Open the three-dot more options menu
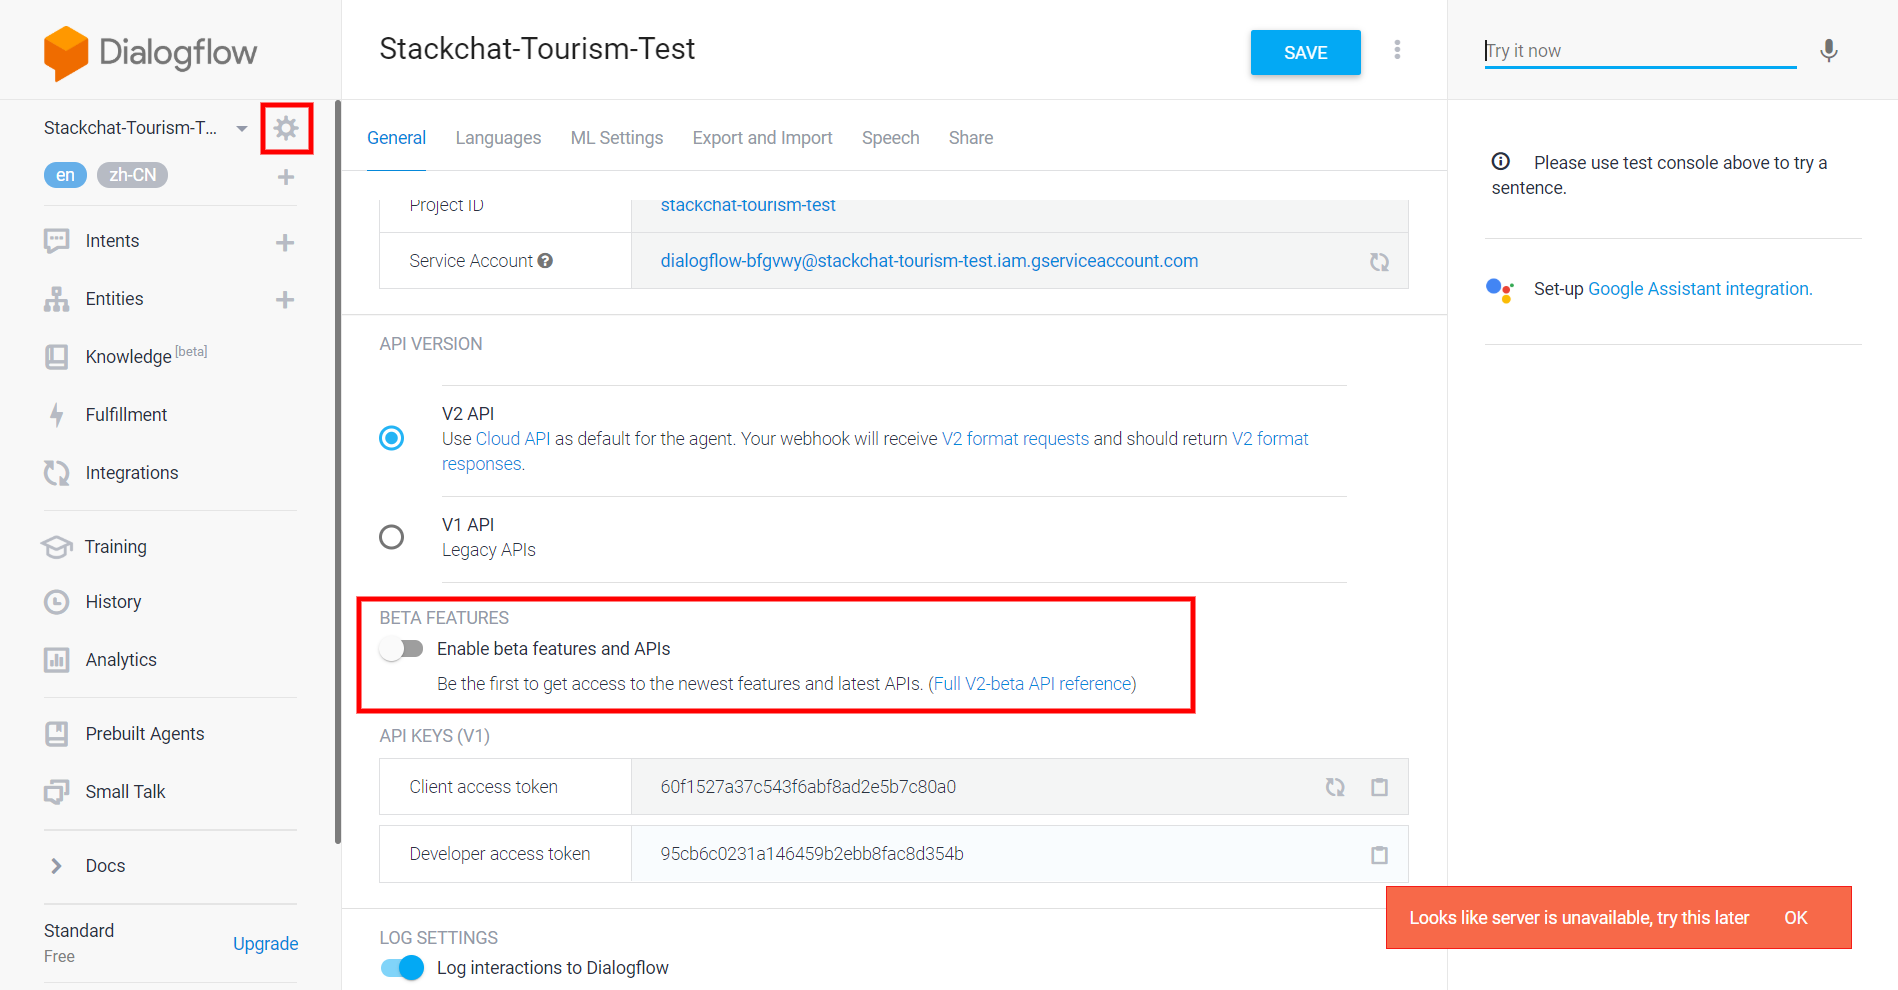Viewport: 1898px width, 990px height. click(1397, 50)
